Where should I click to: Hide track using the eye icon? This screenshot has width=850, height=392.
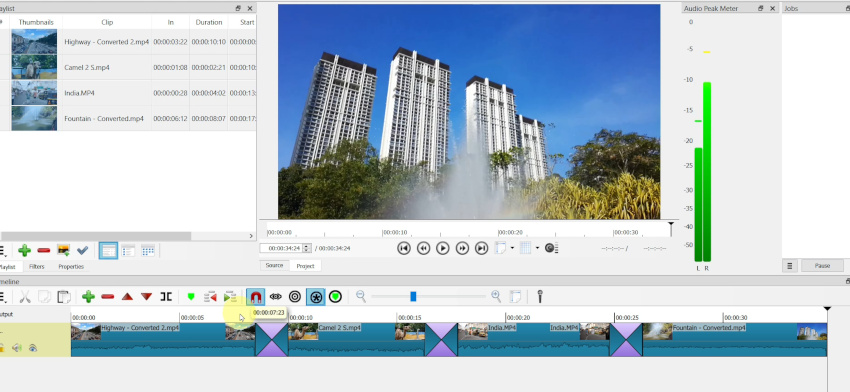coord(33,348)
